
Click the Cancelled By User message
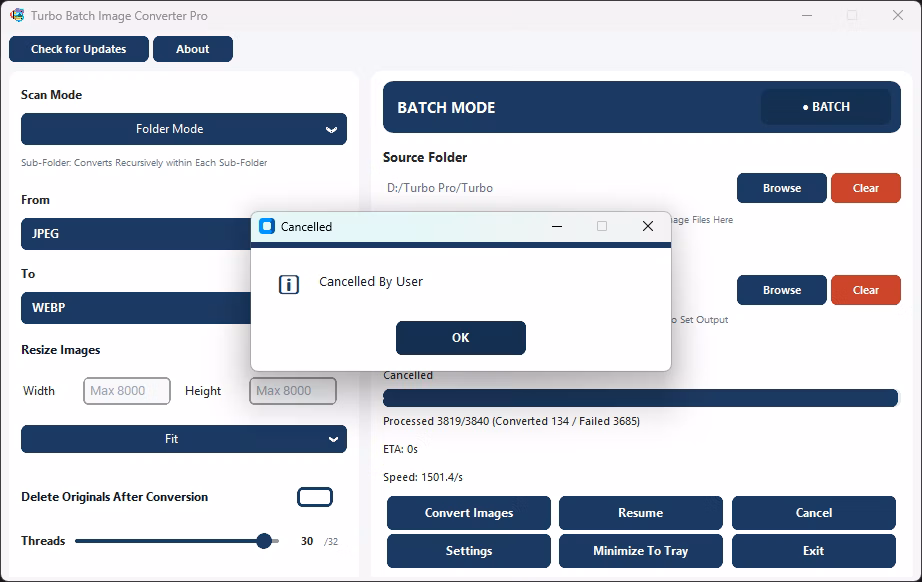pos(371,282)
